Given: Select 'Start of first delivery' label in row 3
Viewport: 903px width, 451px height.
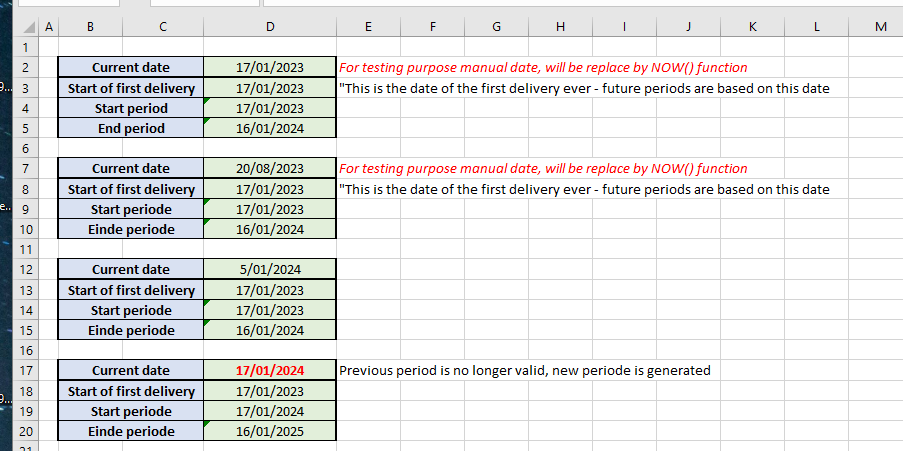Looking at the screenshot, I should 131,88.
